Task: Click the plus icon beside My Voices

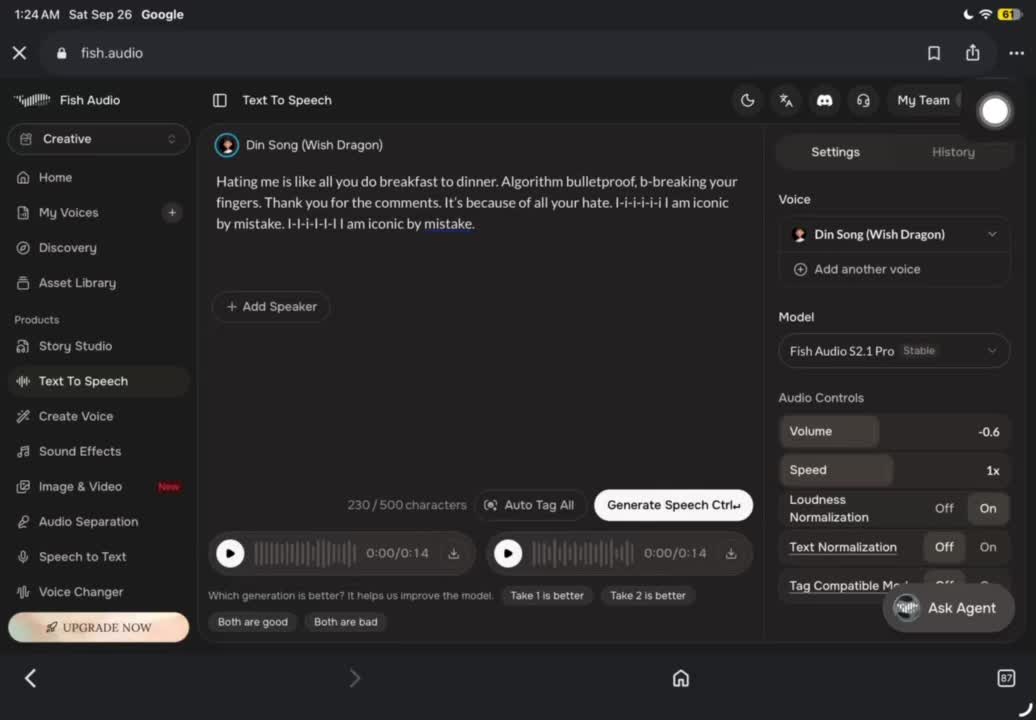Action: [172, 213]
